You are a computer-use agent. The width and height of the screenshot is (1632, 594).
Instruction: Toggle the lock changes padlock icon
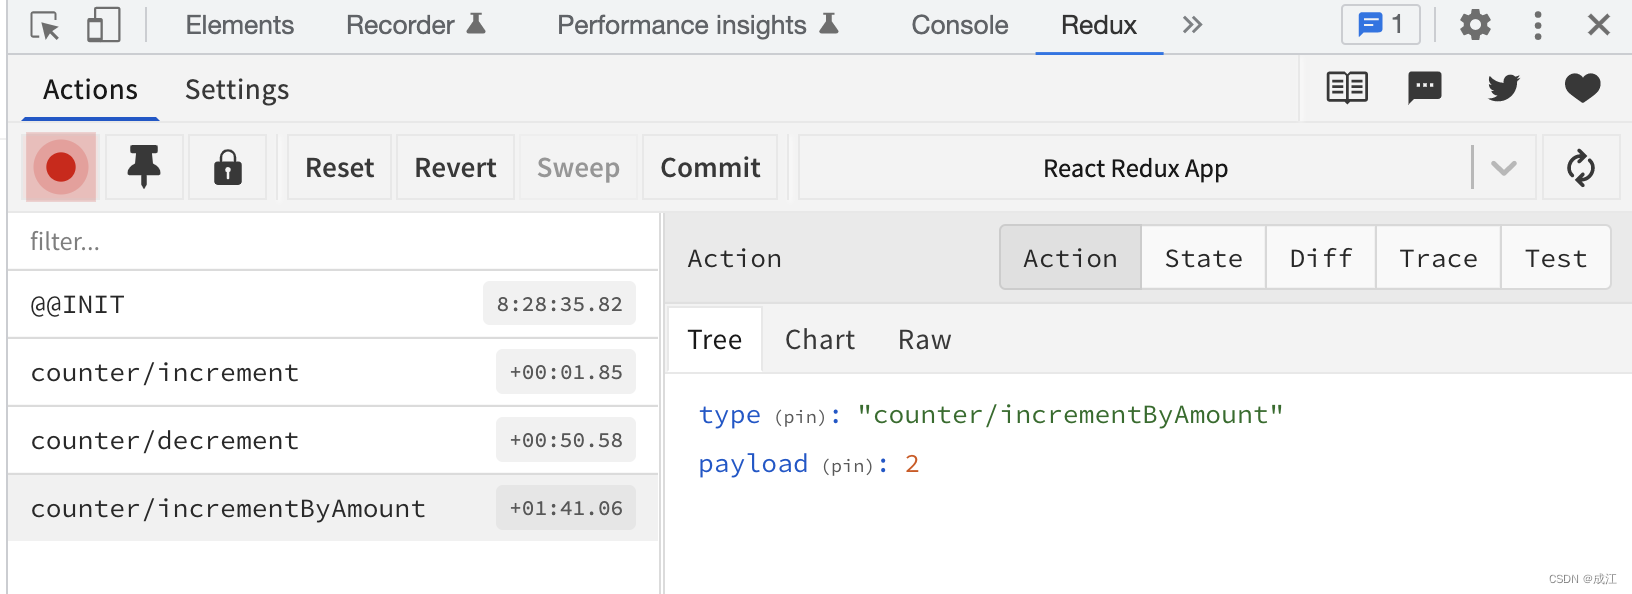coord(228,167)
